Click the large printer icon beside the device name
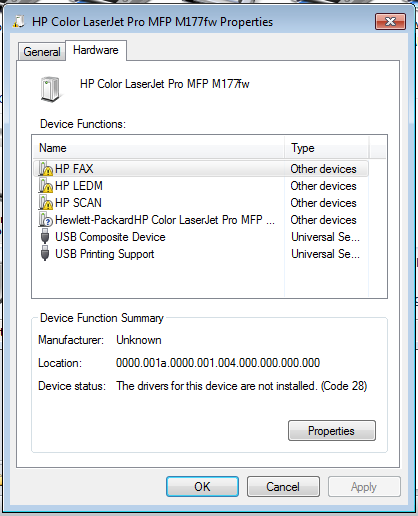Viewport: 418px width, 516px height. click(51, 89)
